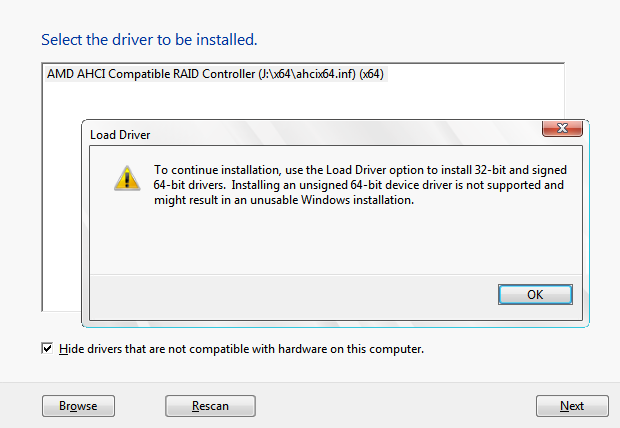Click the 'Select the driver to be installed' heading

coord(149,40)
